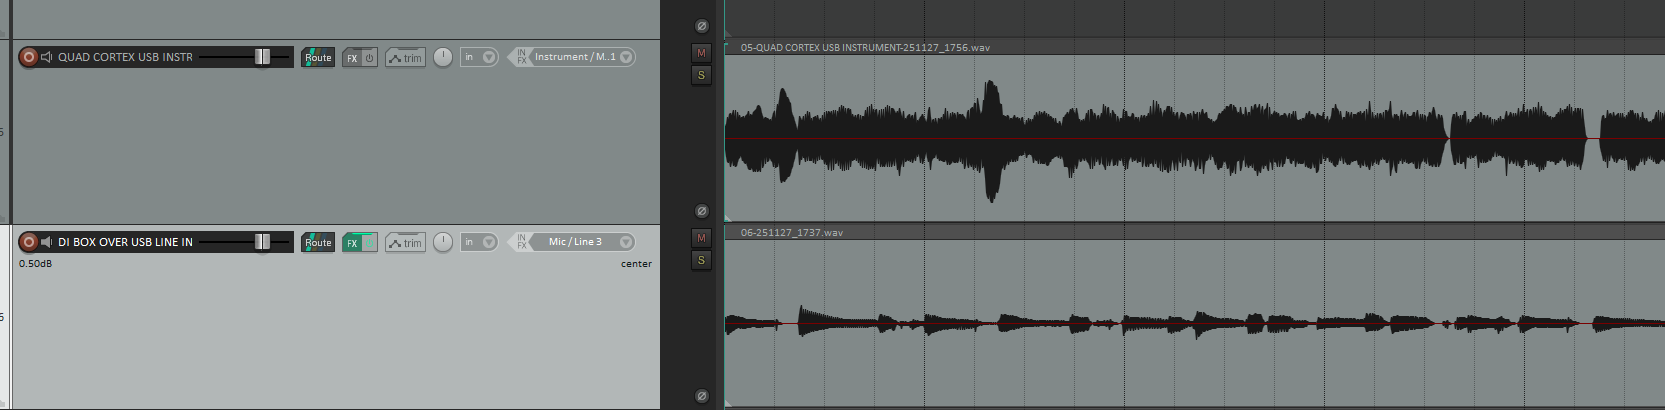Open input FX for the DI BOX track
Image resolution: width=1665 pixels, height=410 pixels.
[x=521, y=242]
